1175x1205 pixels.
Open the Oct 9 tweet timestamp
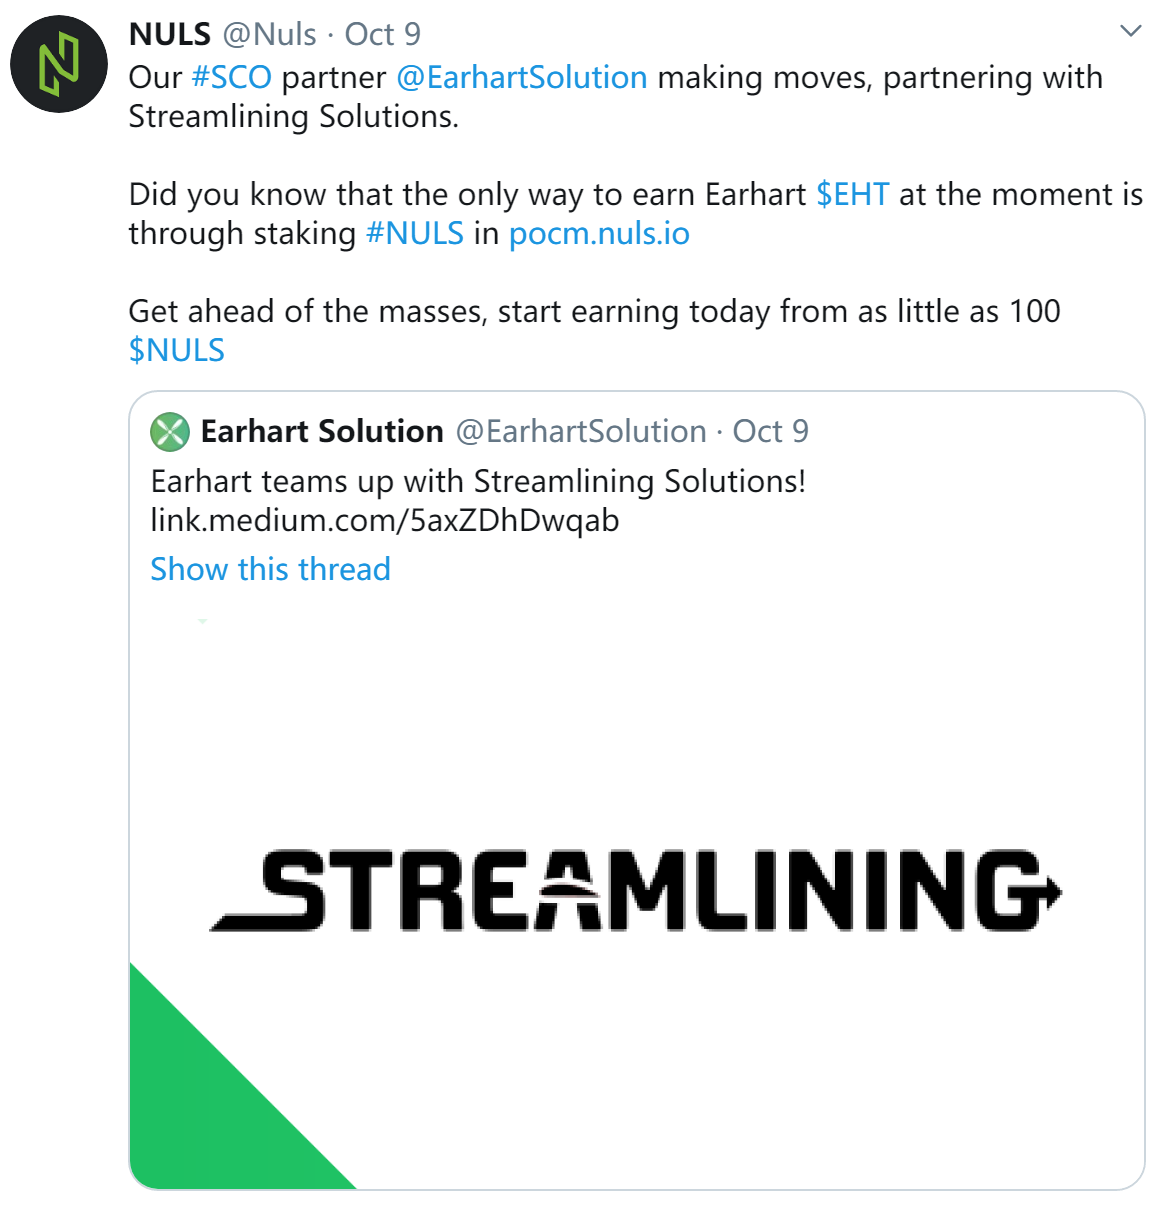[383, 34]
